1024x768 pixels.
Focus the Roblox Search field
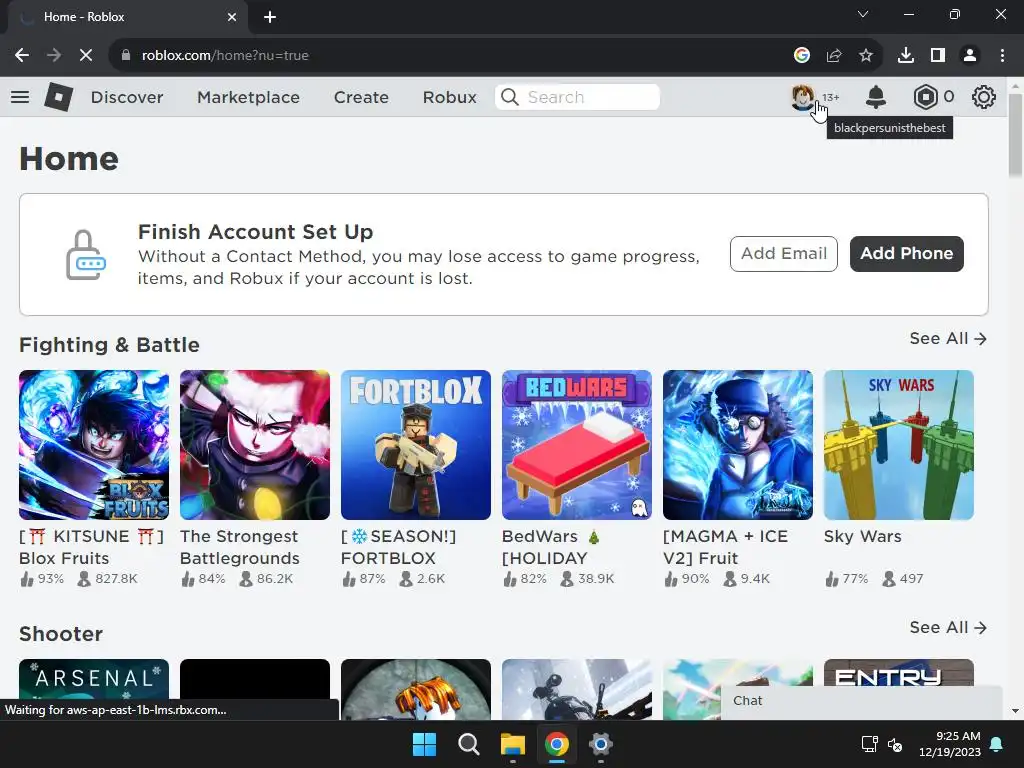[577, 97]
